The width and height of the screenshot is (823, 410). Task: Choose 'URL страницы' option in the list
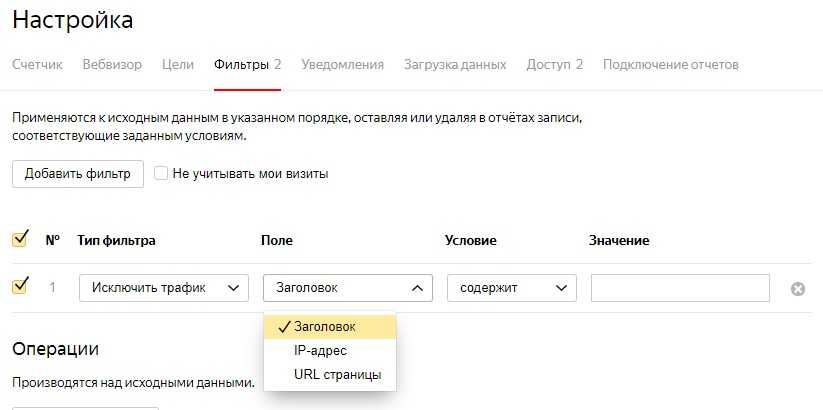pyautogui.click(x=337, y=375)
